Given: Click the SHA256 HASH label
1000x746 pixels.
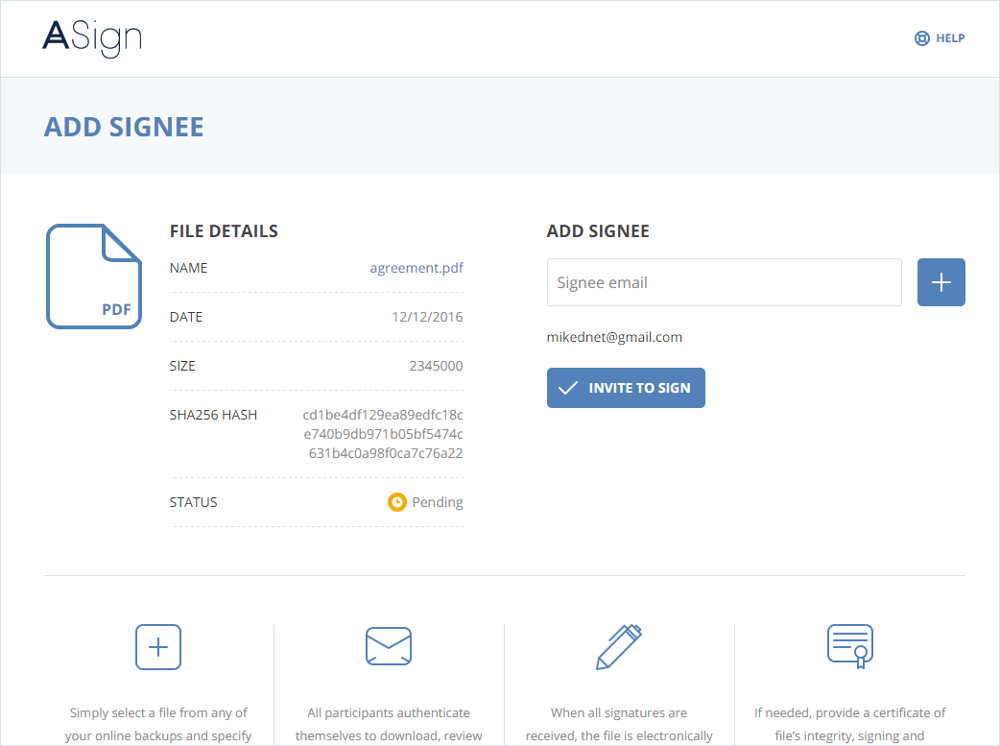Looking at the screenshot, I should [213, 415].
